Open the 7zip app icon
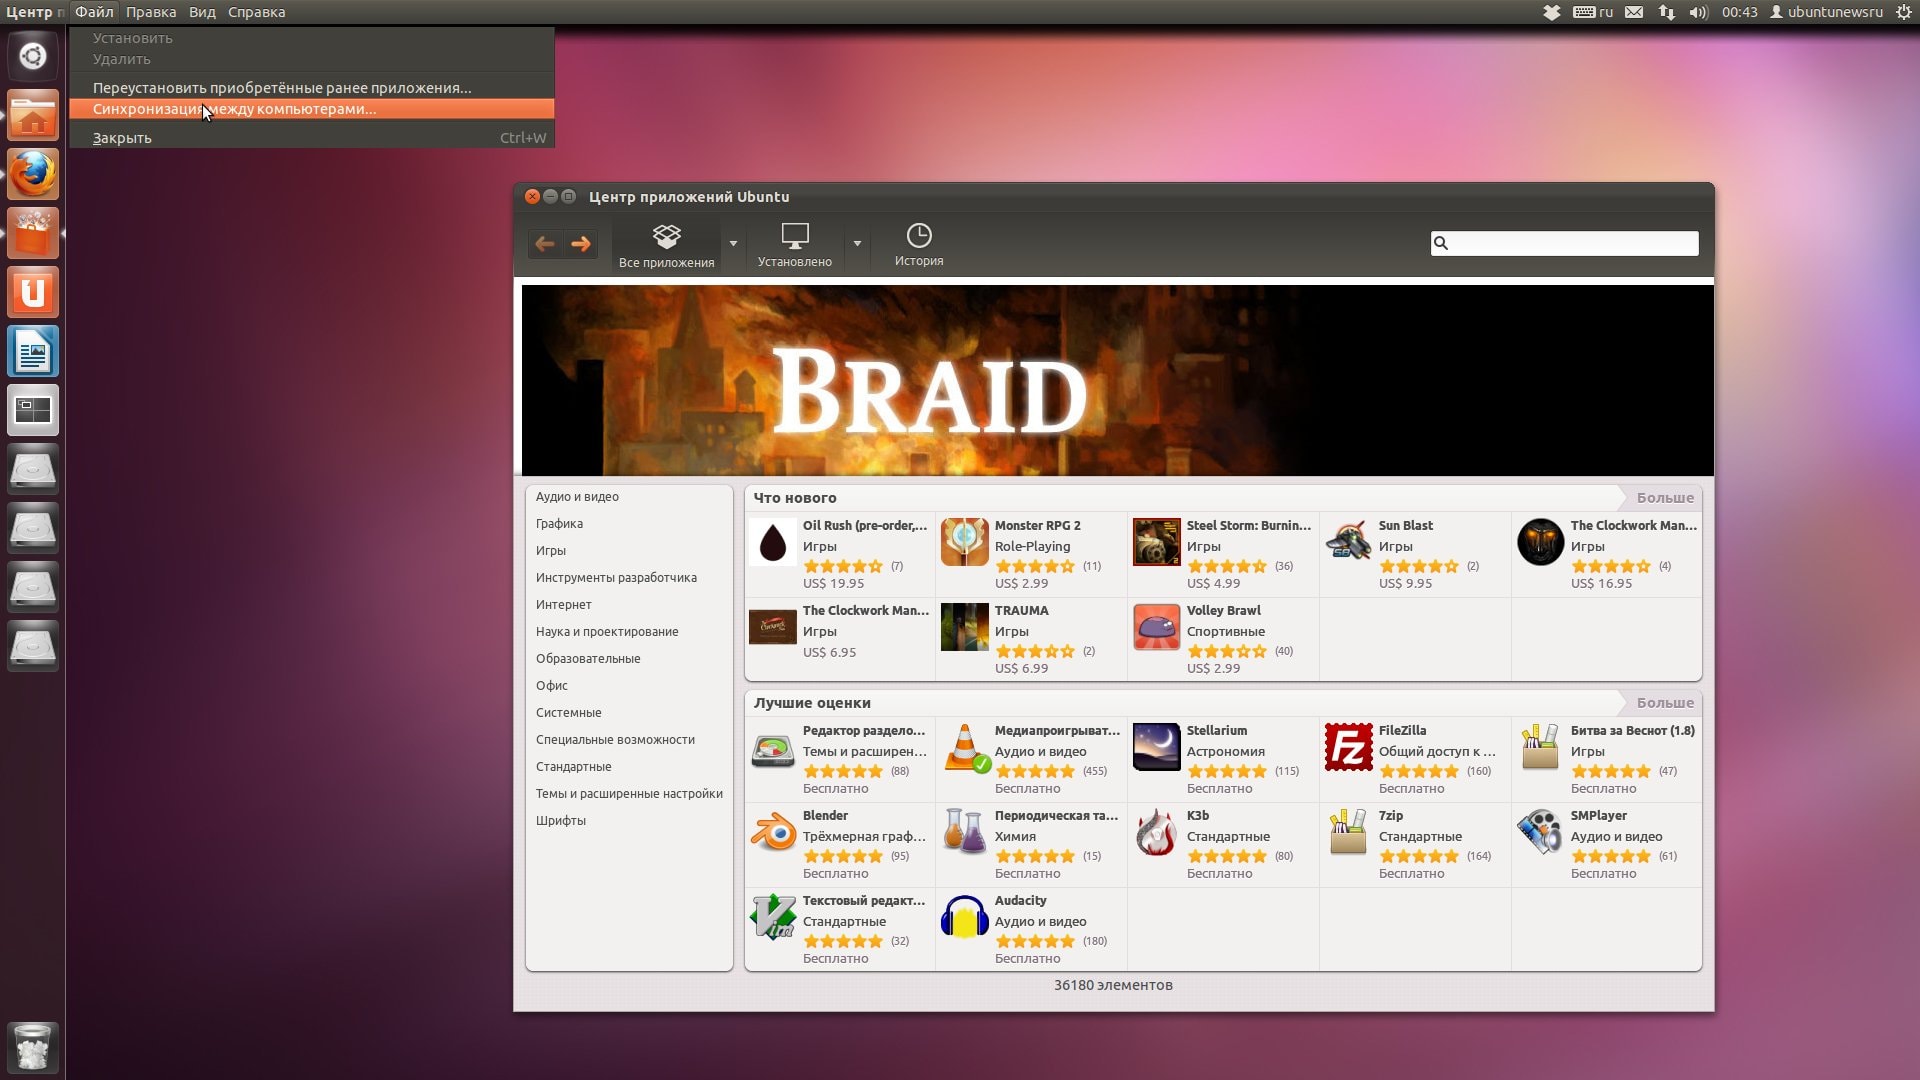The height and width of the screenshot is (1080, 1920). 1349,833
